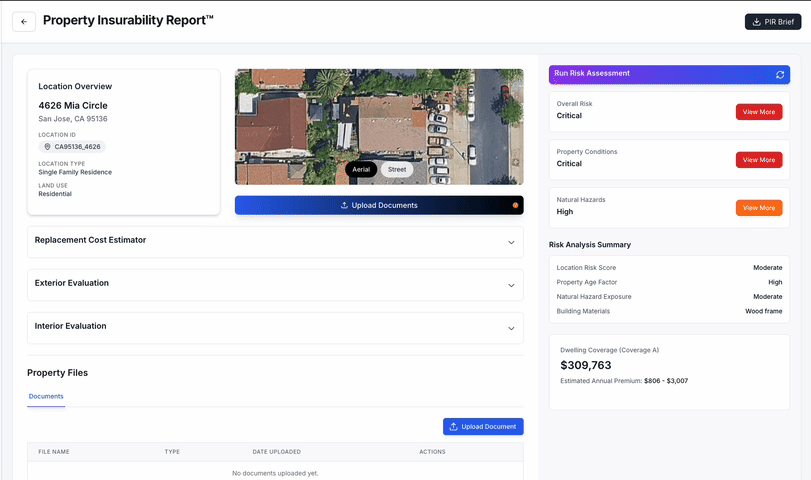Viewport: 811px width, 480px height.
Task: Click the FILE NAME column header
Action: click(54, 452)
